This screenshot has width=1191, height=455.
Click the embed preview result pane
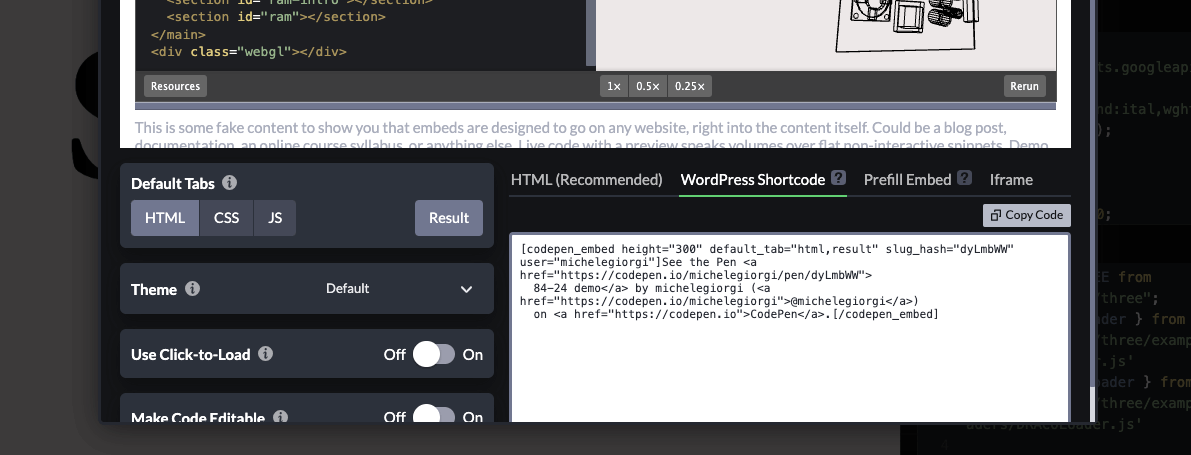[826, 35]
